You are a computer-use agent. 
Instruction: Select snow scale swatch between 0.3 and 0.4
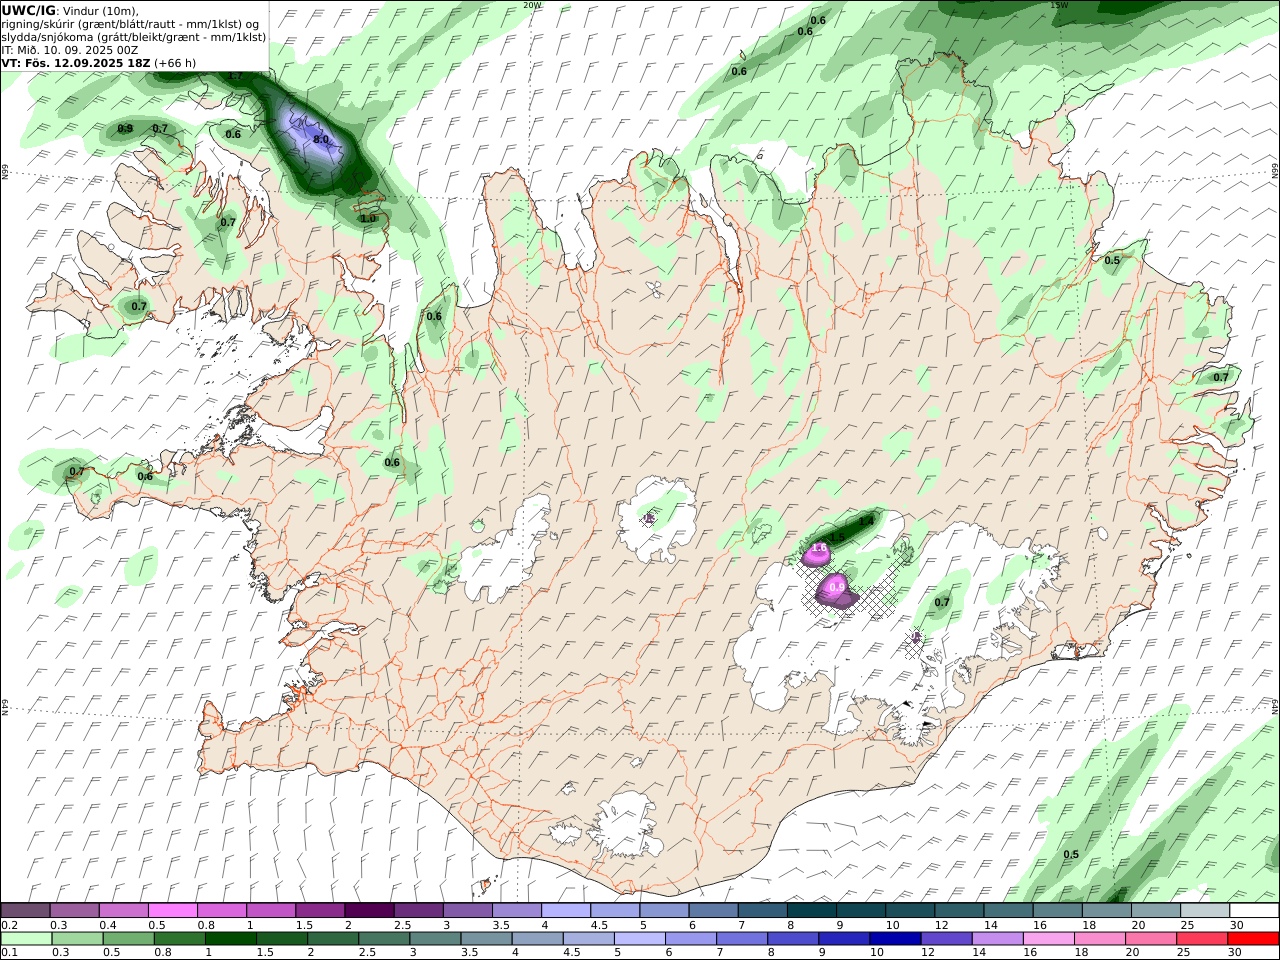point(74,910)
